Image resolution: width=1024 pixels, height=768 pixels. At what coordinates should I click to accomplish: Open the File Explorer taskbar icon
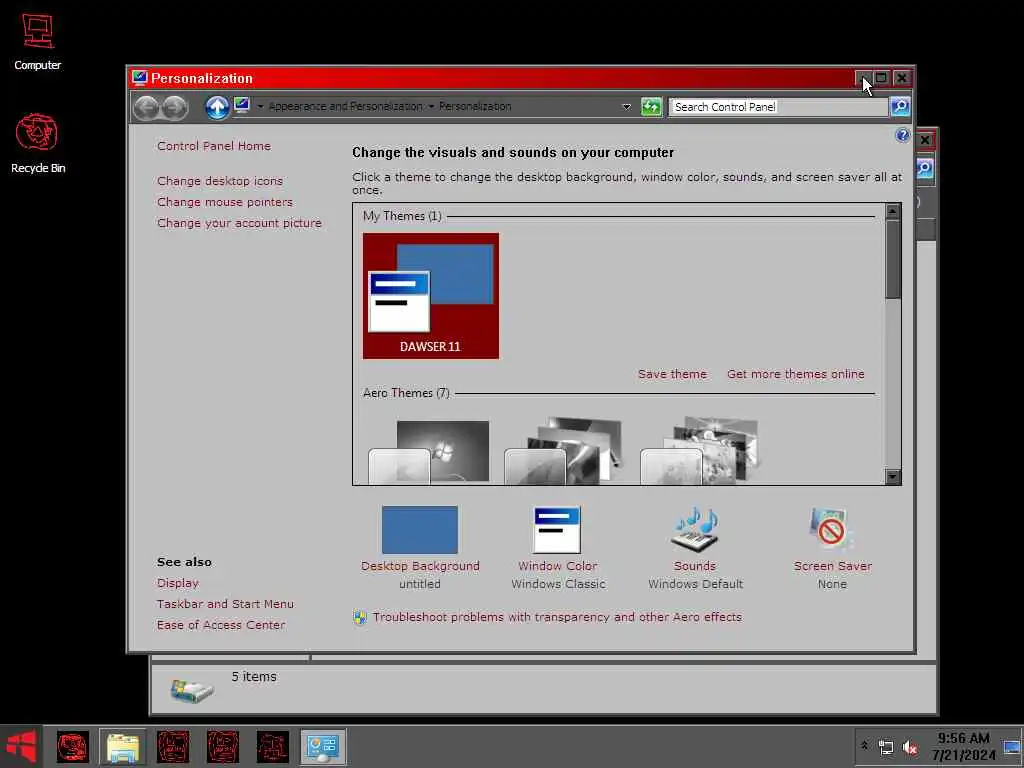(123, 747)
